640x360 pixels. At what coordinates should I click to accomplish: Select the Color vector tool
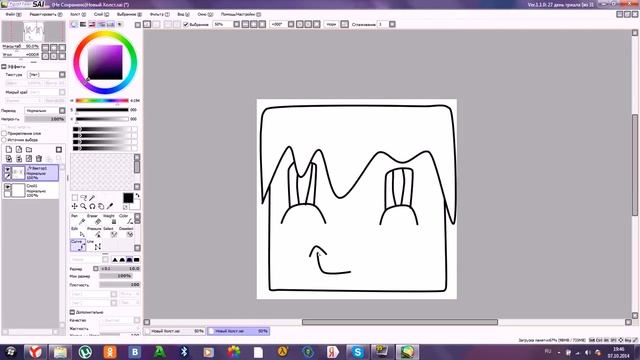coord(126,219)
